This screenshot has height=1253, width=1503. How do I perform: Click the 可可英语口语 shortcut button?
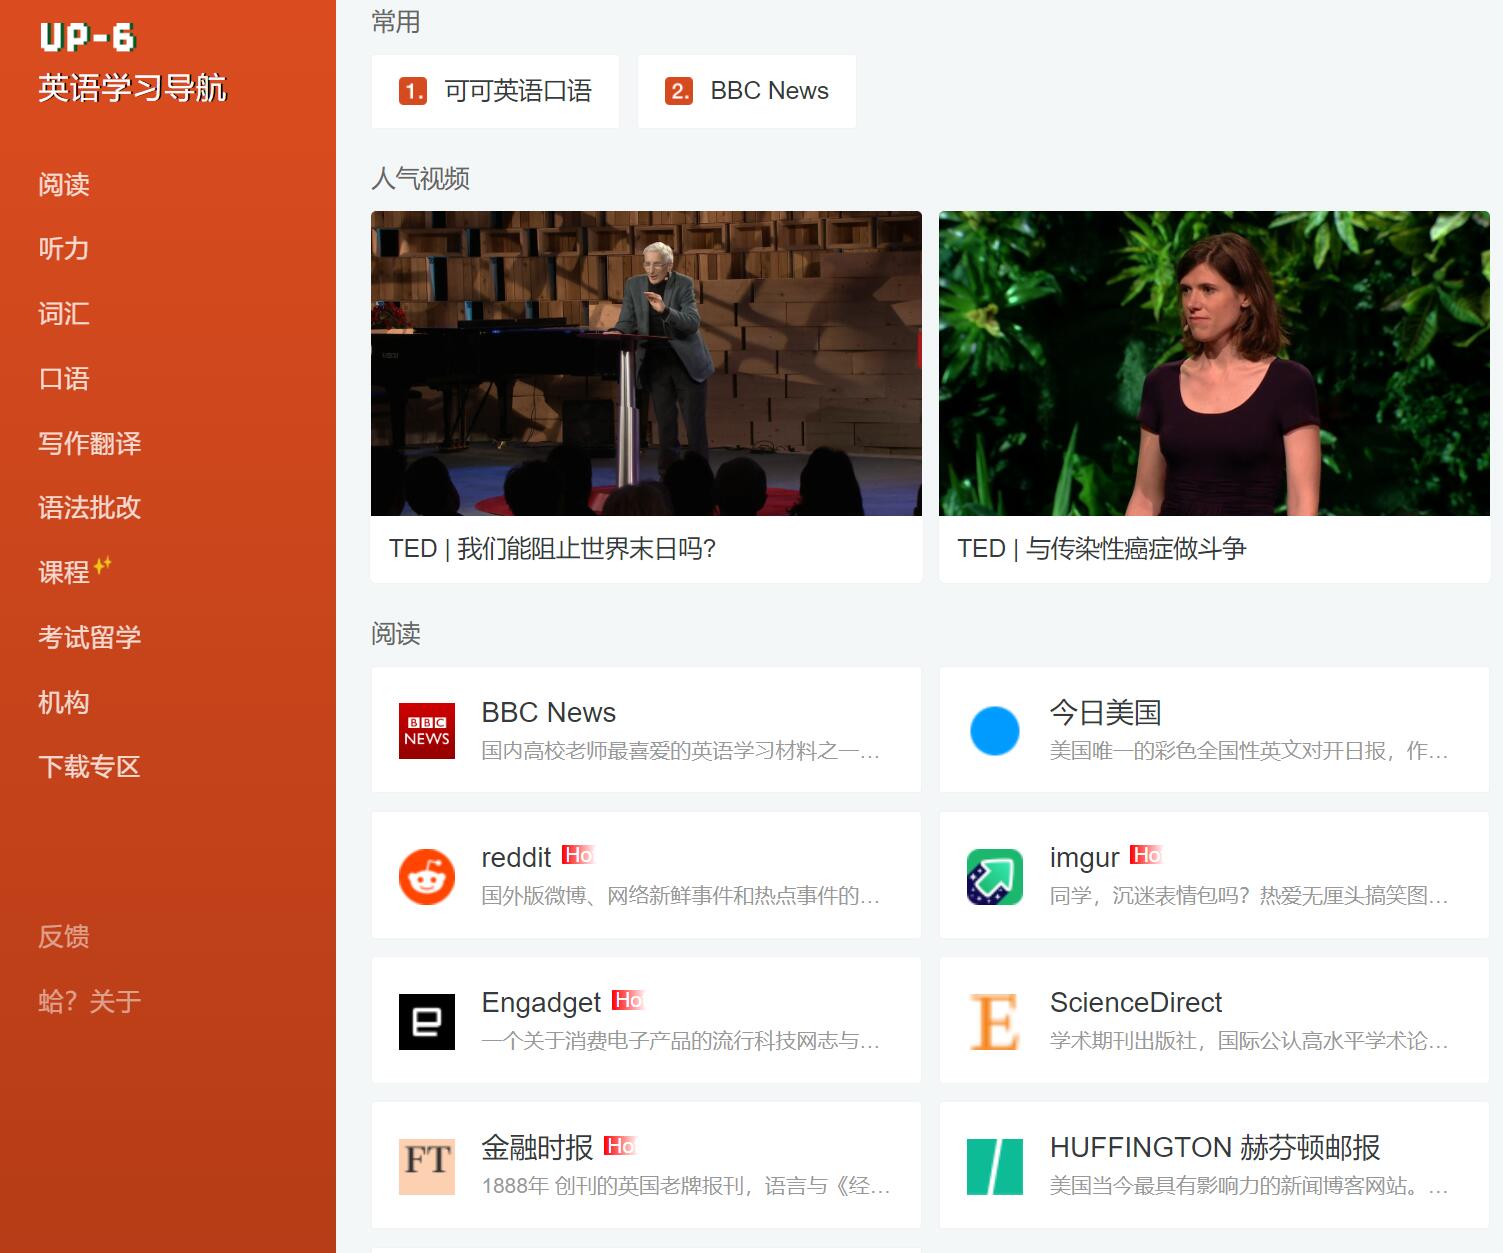pos(495,91)
